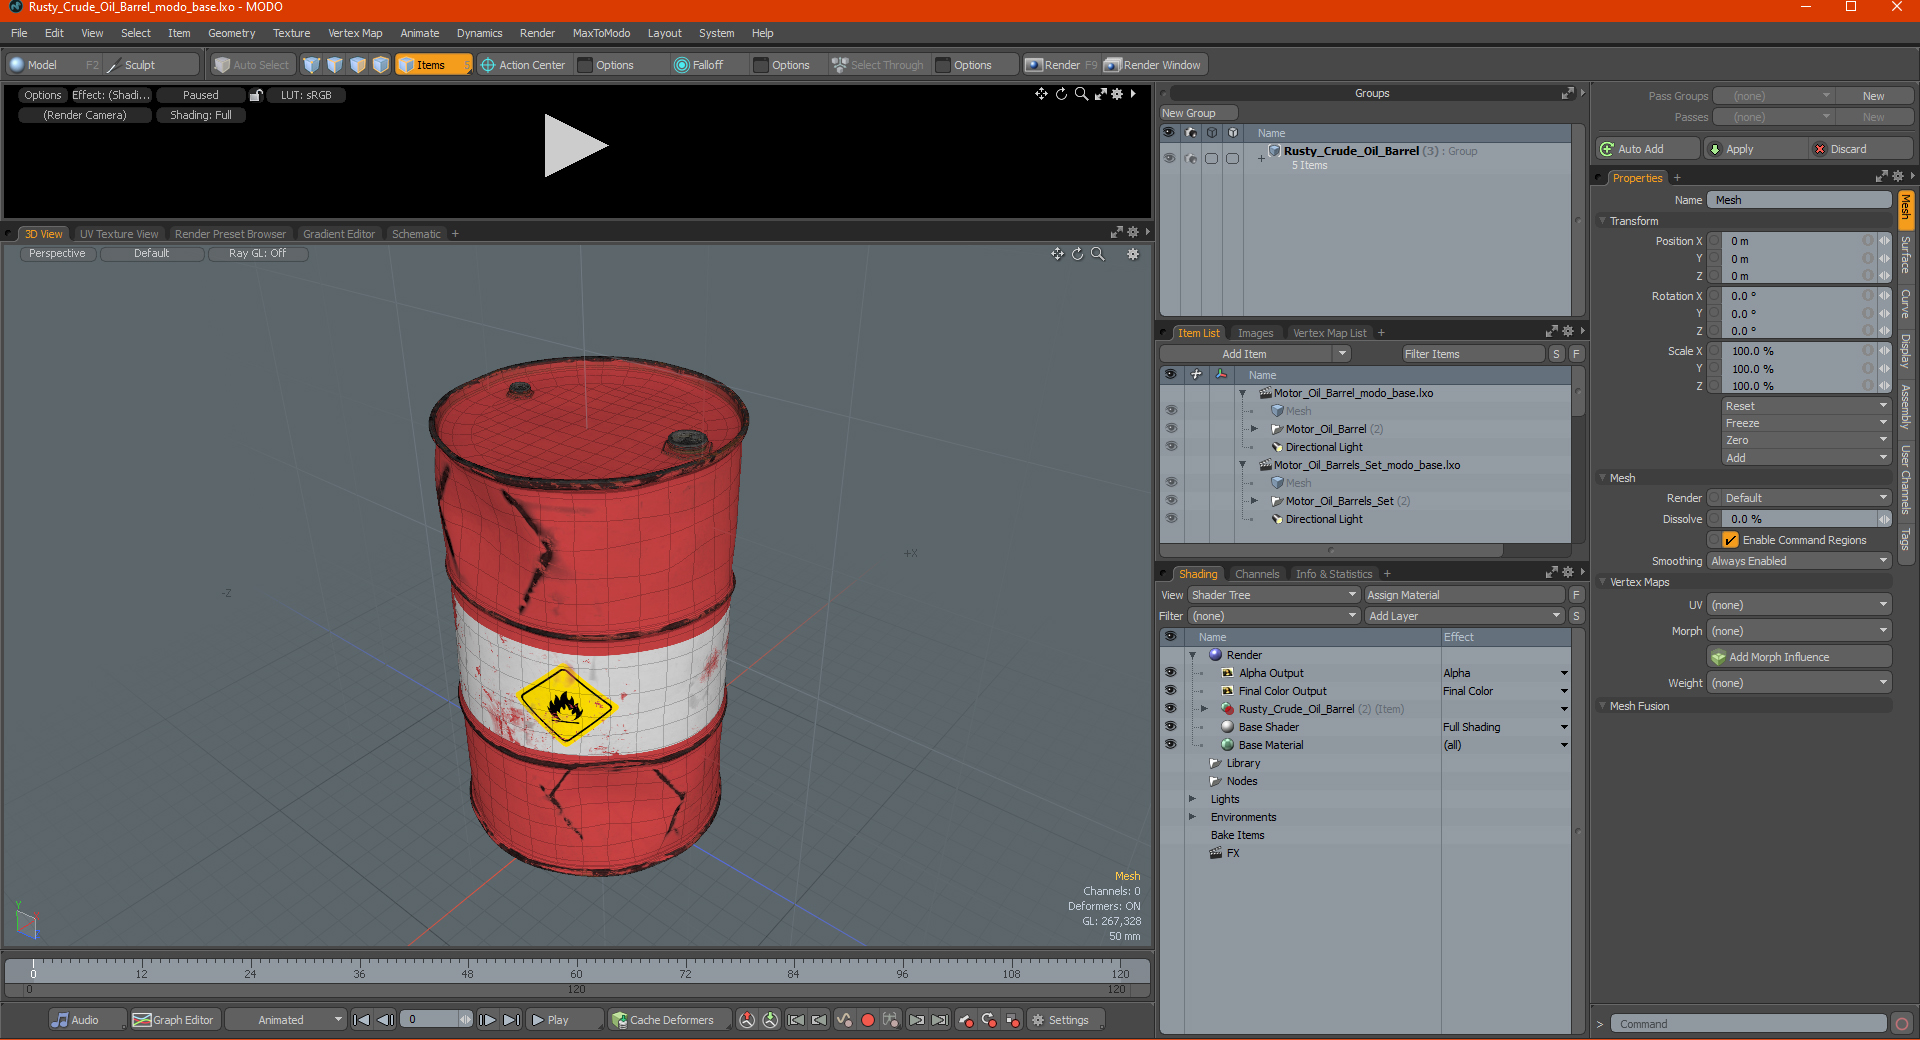Open UV vertex map dropdown
1920x1040 pixels.
[x=1798, y=605]
